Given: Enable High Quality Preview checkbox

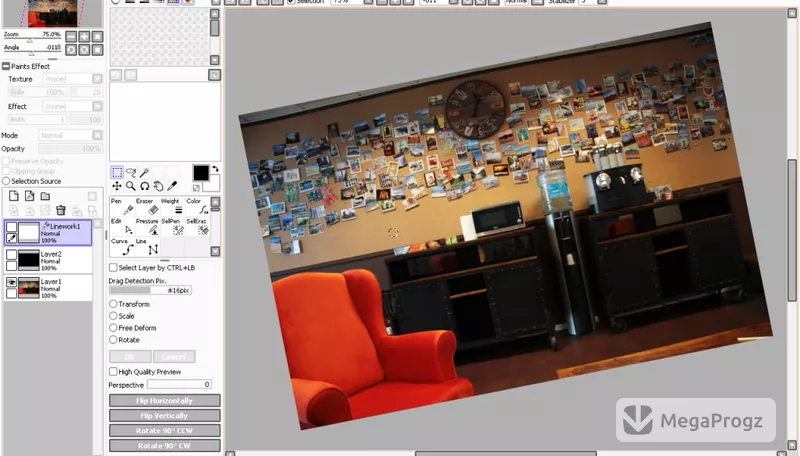Looking at the screenshot, I should pyautogui.click(x=113, y=371).
